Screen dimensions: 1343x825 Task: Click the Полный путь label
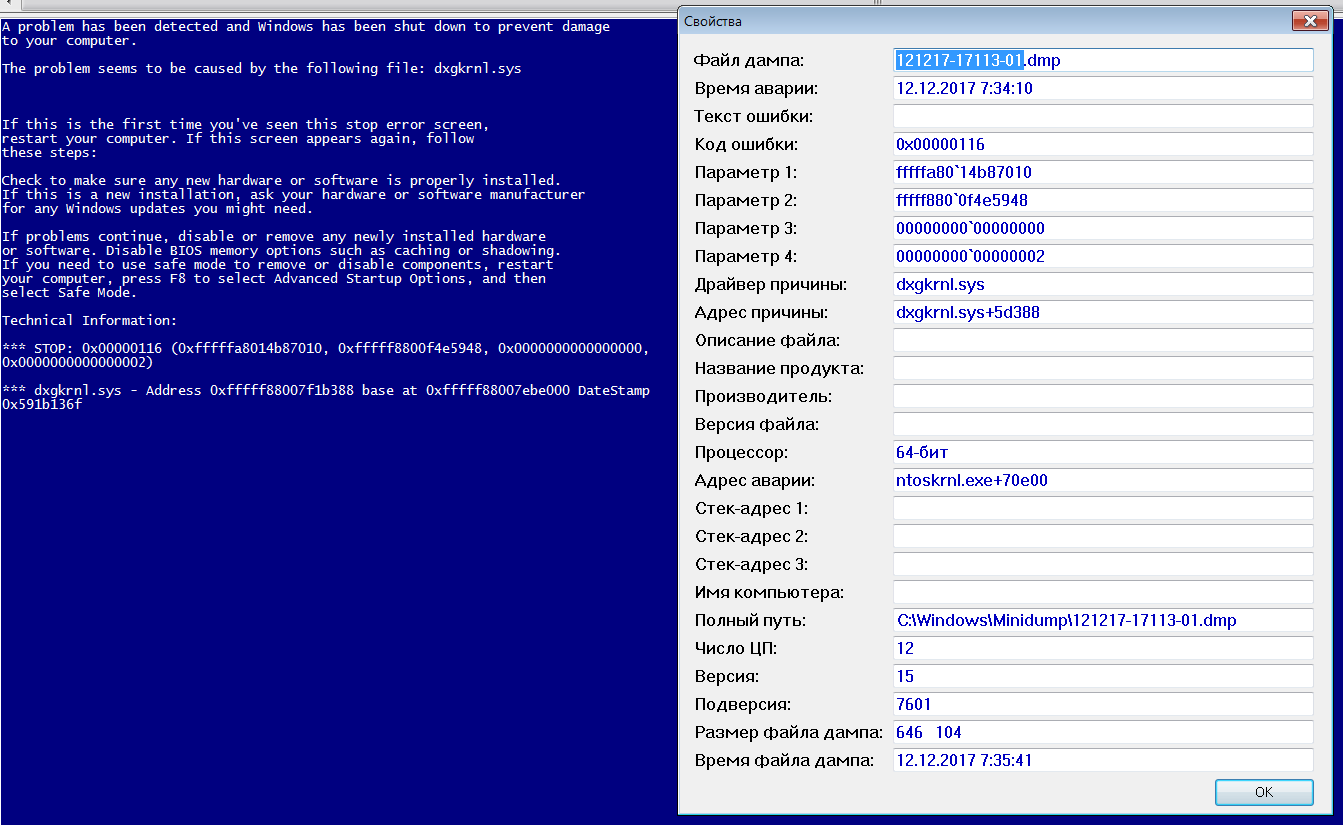tap(750, 620)
